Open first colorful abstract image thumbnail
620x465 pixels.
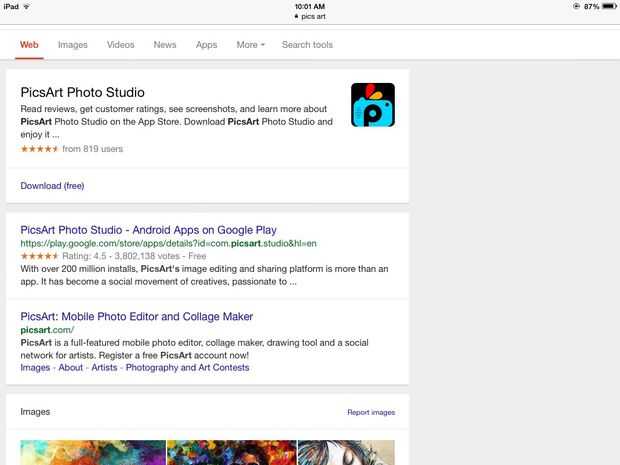click(93, 453)
